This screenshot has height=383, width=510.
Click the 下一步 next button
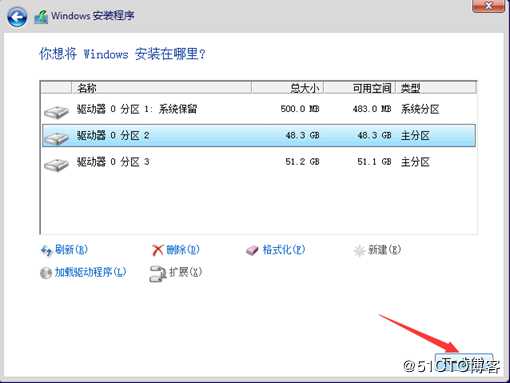(464, 362)
